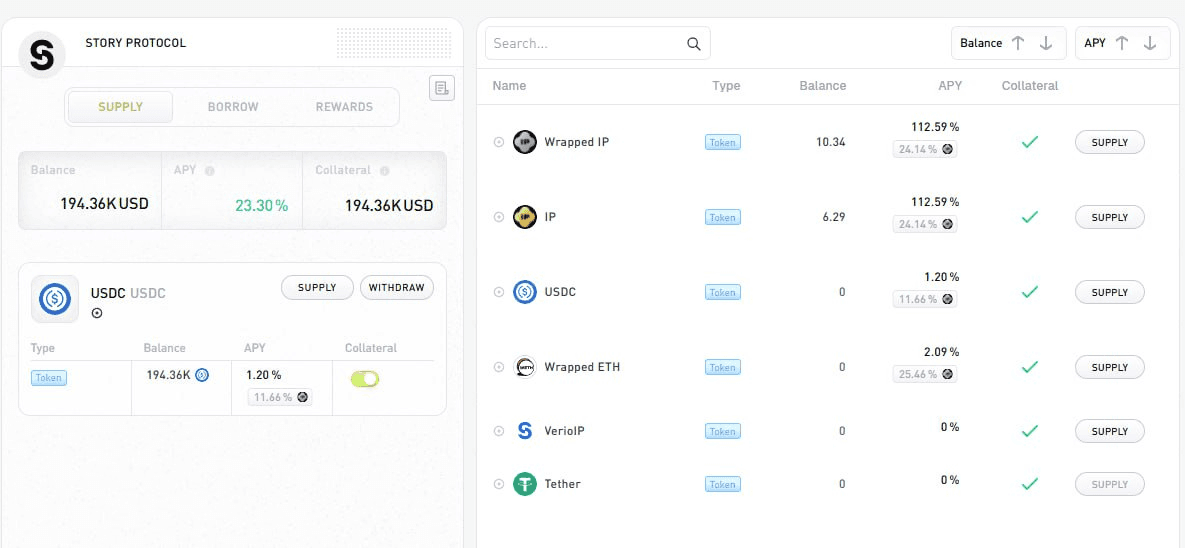Click the USDC token icon in table
Viewport: 1185px width, 548px height.
pos(524,292)
